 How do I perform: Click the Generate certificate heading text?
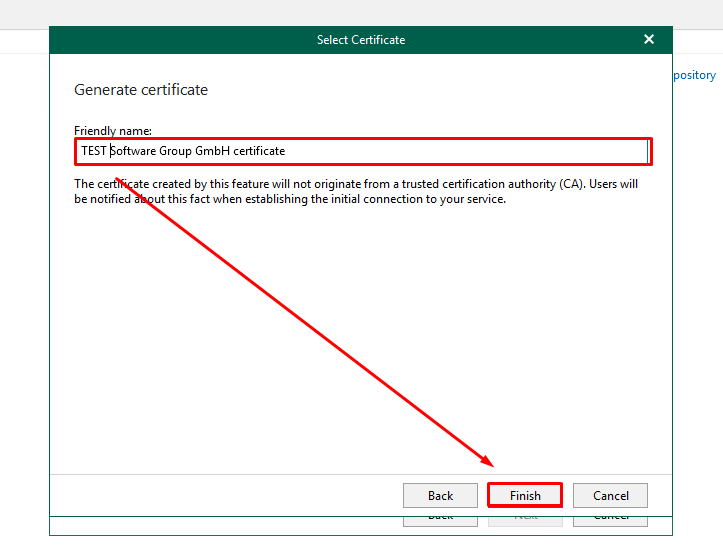coord(141,89)
